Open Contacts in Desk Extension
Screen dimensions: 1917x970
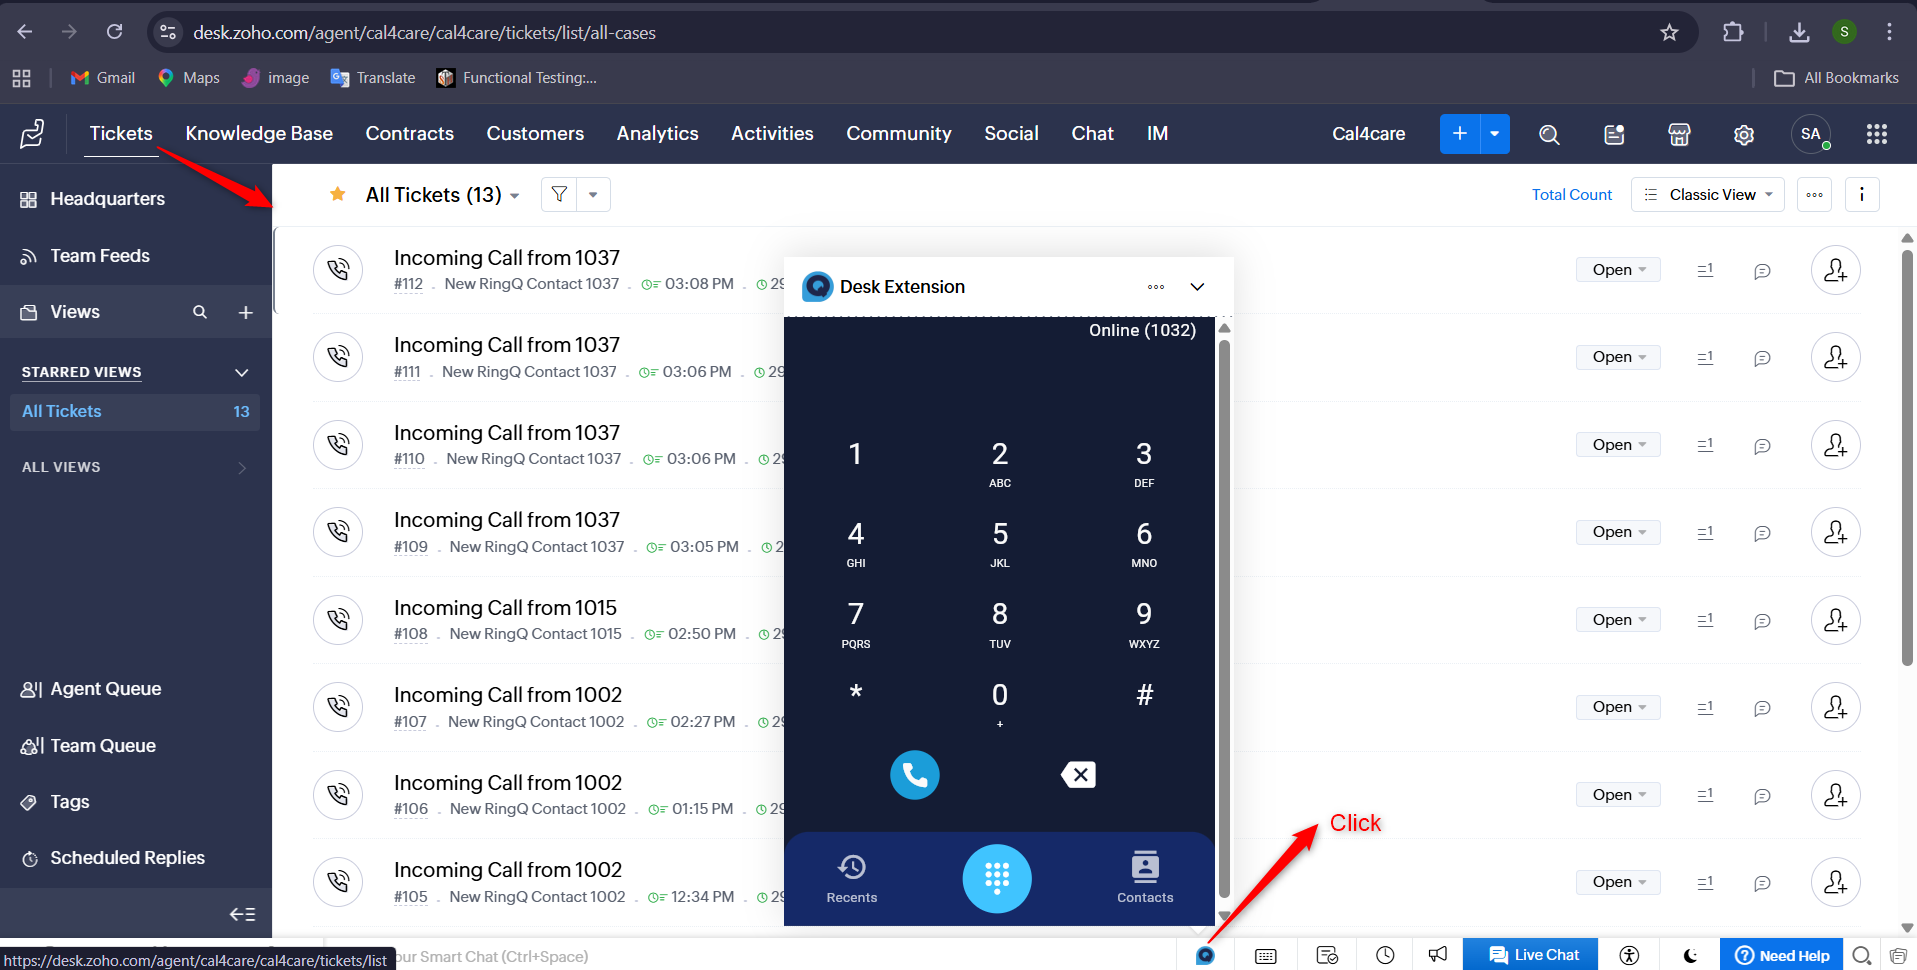pos(1145,878)
